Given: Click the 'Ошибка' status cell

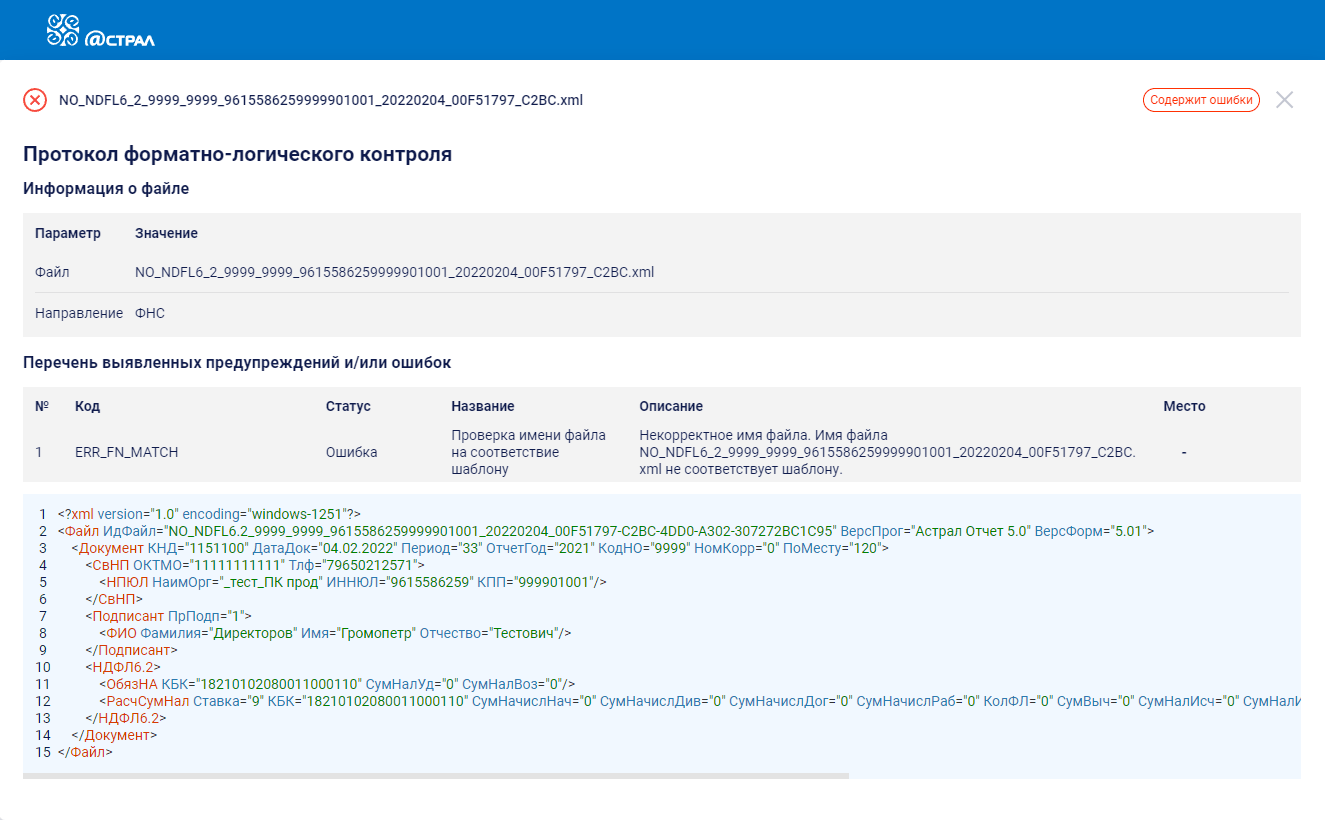Looking at the screenshot, I should [351, 452].
